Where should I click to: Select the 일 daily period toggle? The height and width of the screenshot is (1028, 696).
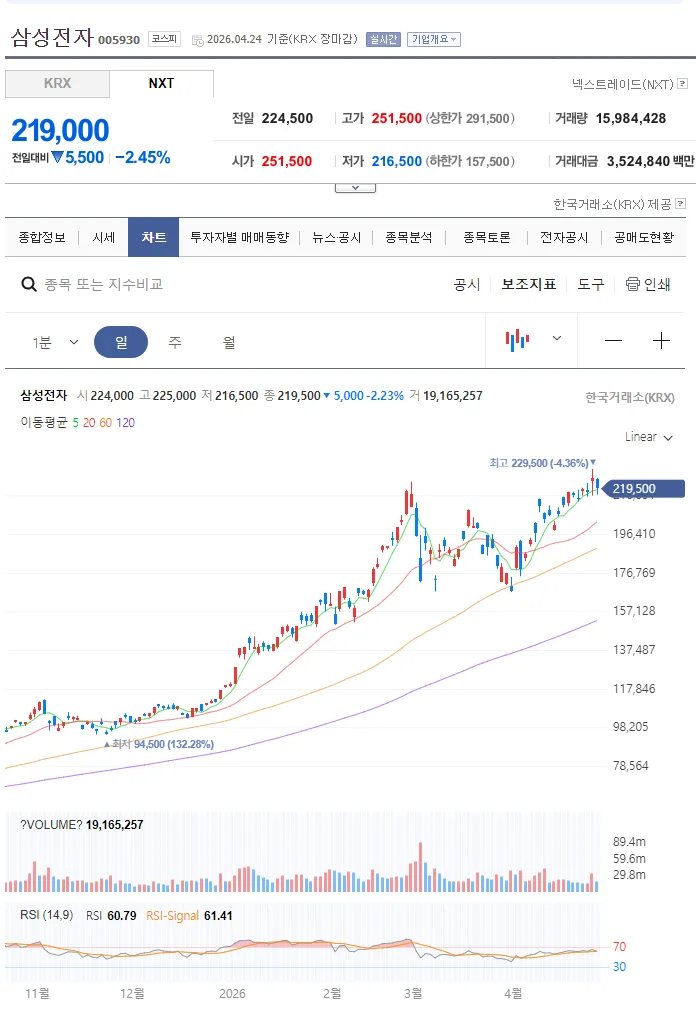[x=121, y=342]
